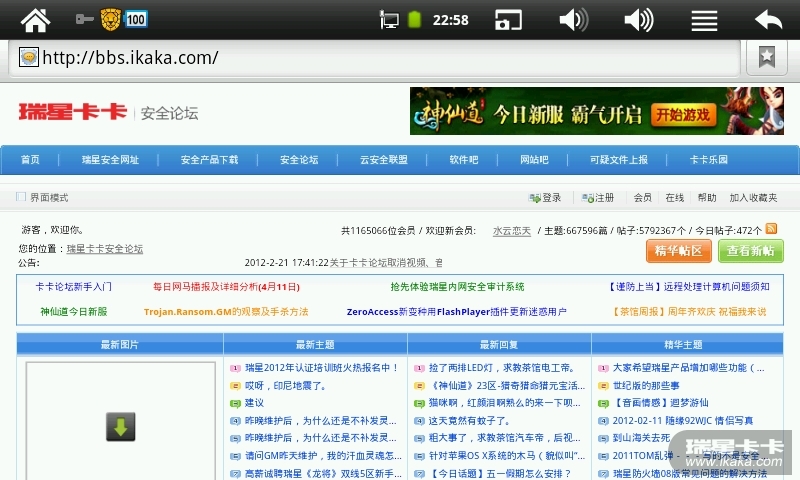Open topic 建议
This screenshot has width=800, height=480.
pos(254,403)
